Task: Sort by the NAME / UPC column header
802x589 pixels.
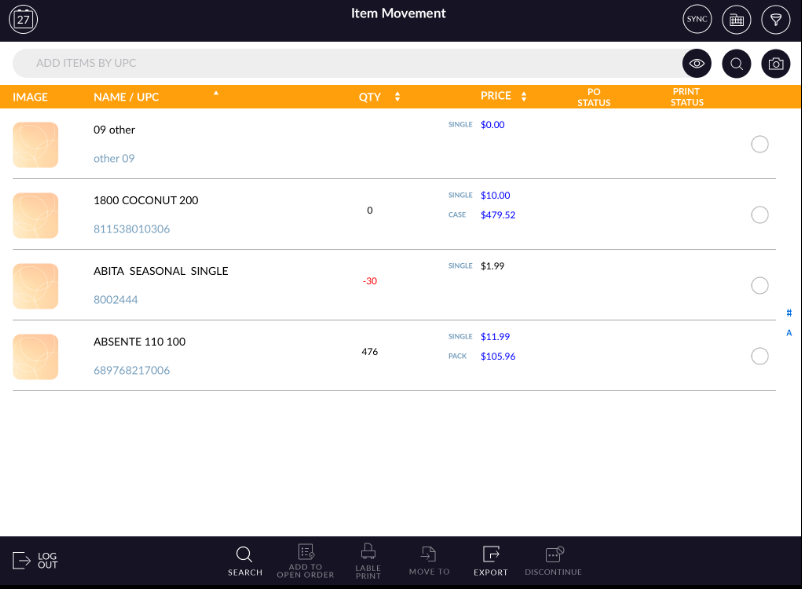Action: click(126, 97)
